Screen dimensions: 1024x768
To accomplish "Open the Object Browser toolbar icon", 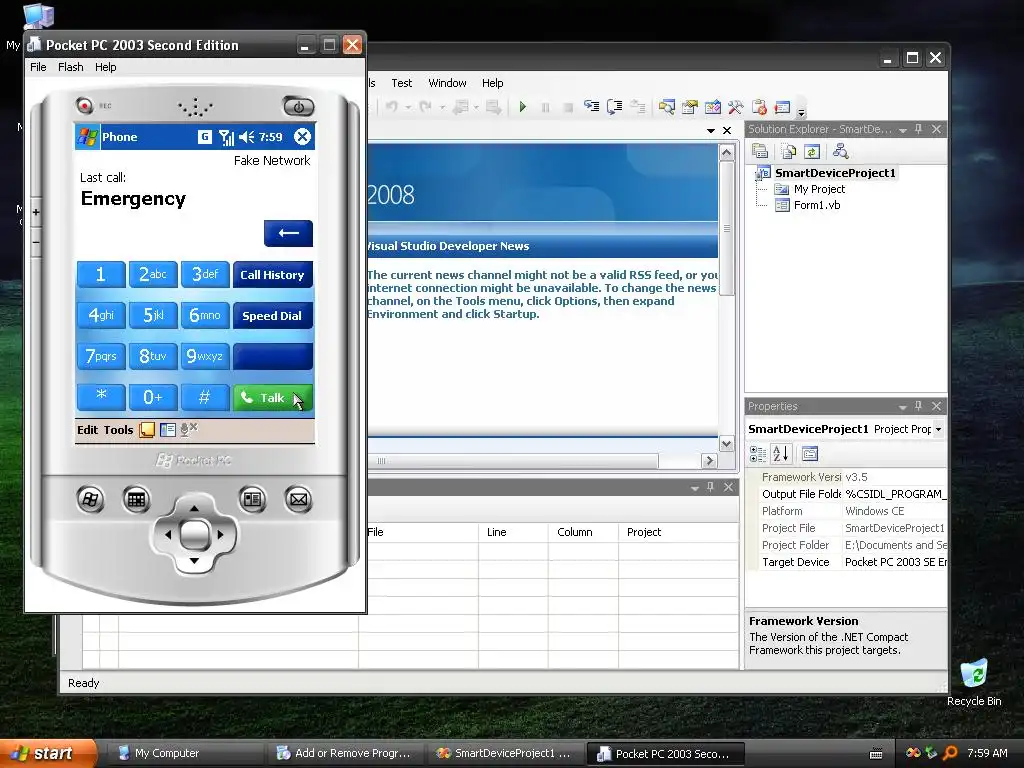I will click(x=712, y=106).
